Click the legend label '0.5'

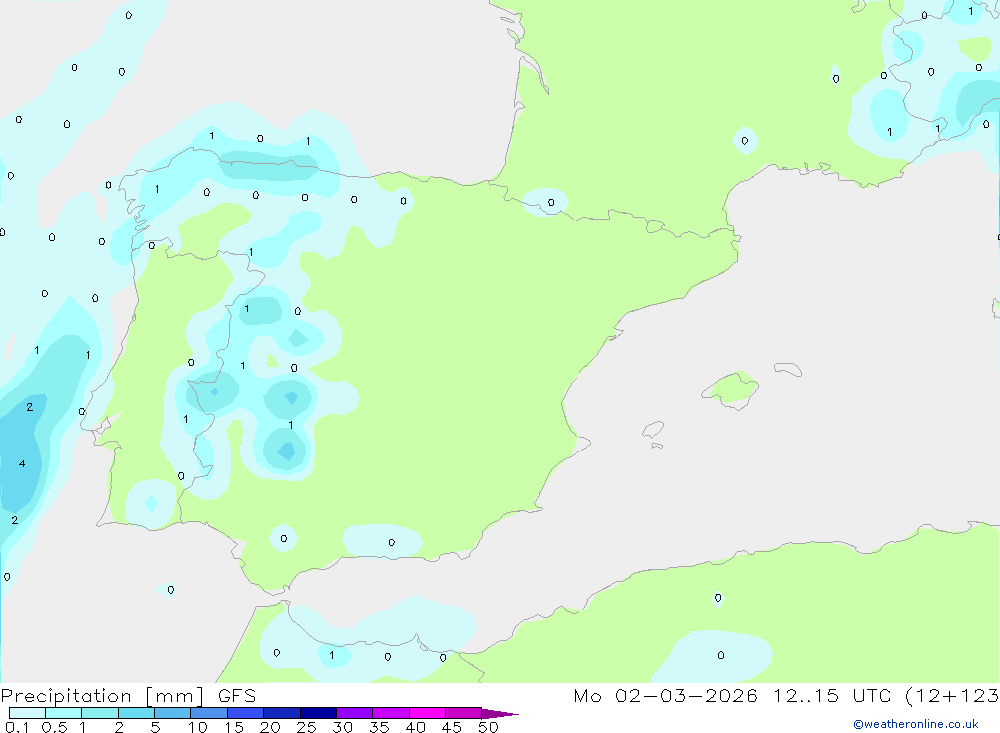54,727
